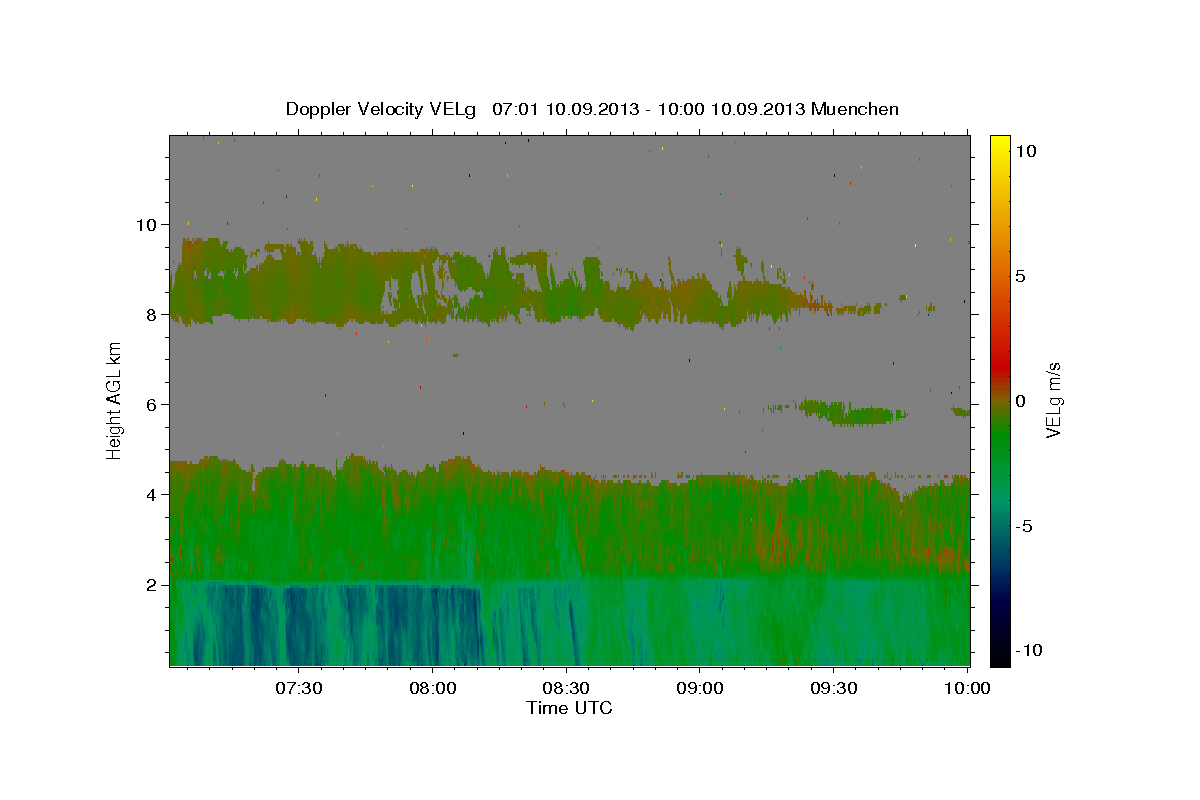
Task: Click the 09:00 time tick label
Action: click(x=700, y=688)
